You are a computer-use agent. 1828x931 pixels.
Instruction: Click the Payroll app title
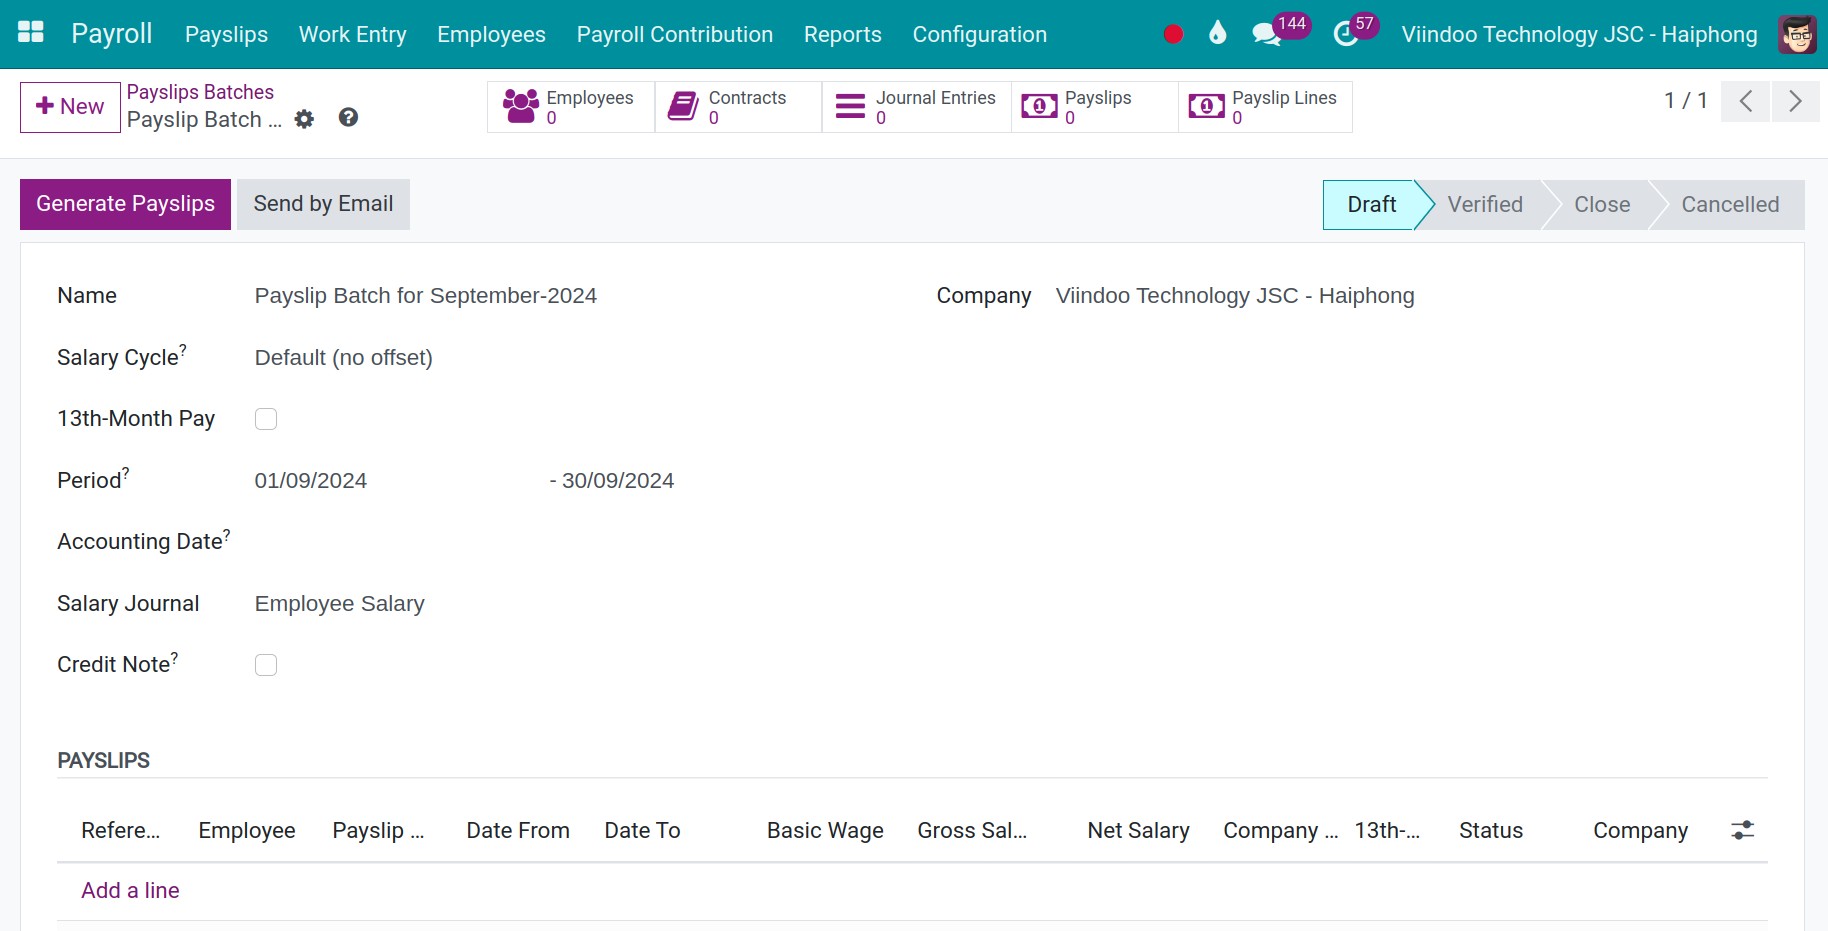pyautogui.click(x=112, y=33)
